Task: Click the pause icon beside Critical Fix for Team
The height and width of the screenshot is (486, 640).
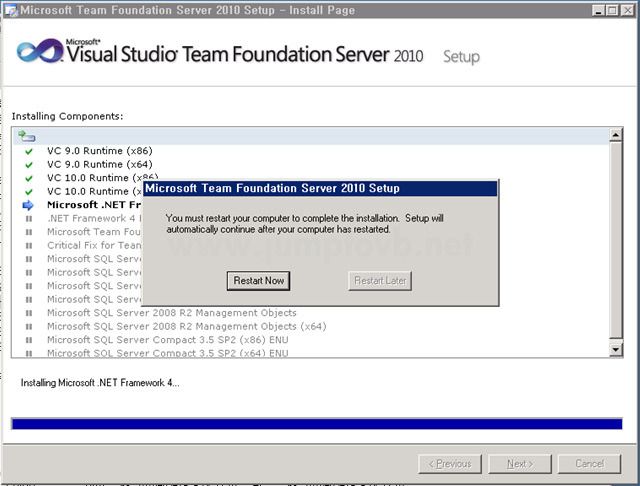Action: pos(29,246)
